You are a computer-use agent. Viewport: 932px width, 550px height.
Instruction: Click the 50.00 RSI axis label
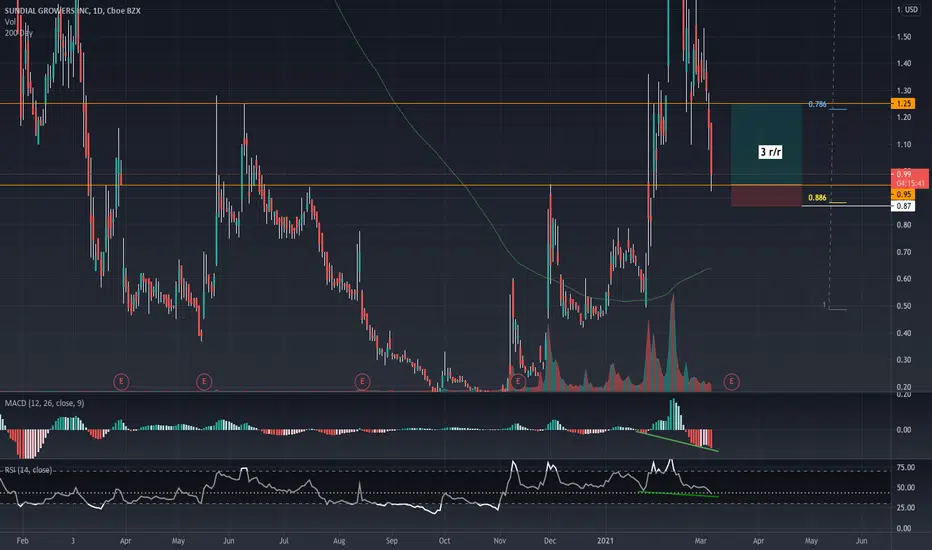[905, 488]
